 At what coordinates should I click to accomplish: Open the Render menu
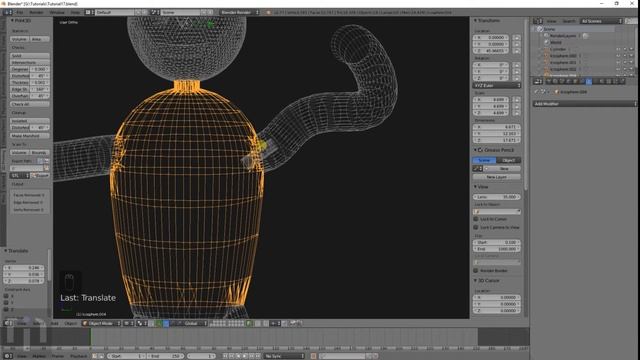point(36,13)
